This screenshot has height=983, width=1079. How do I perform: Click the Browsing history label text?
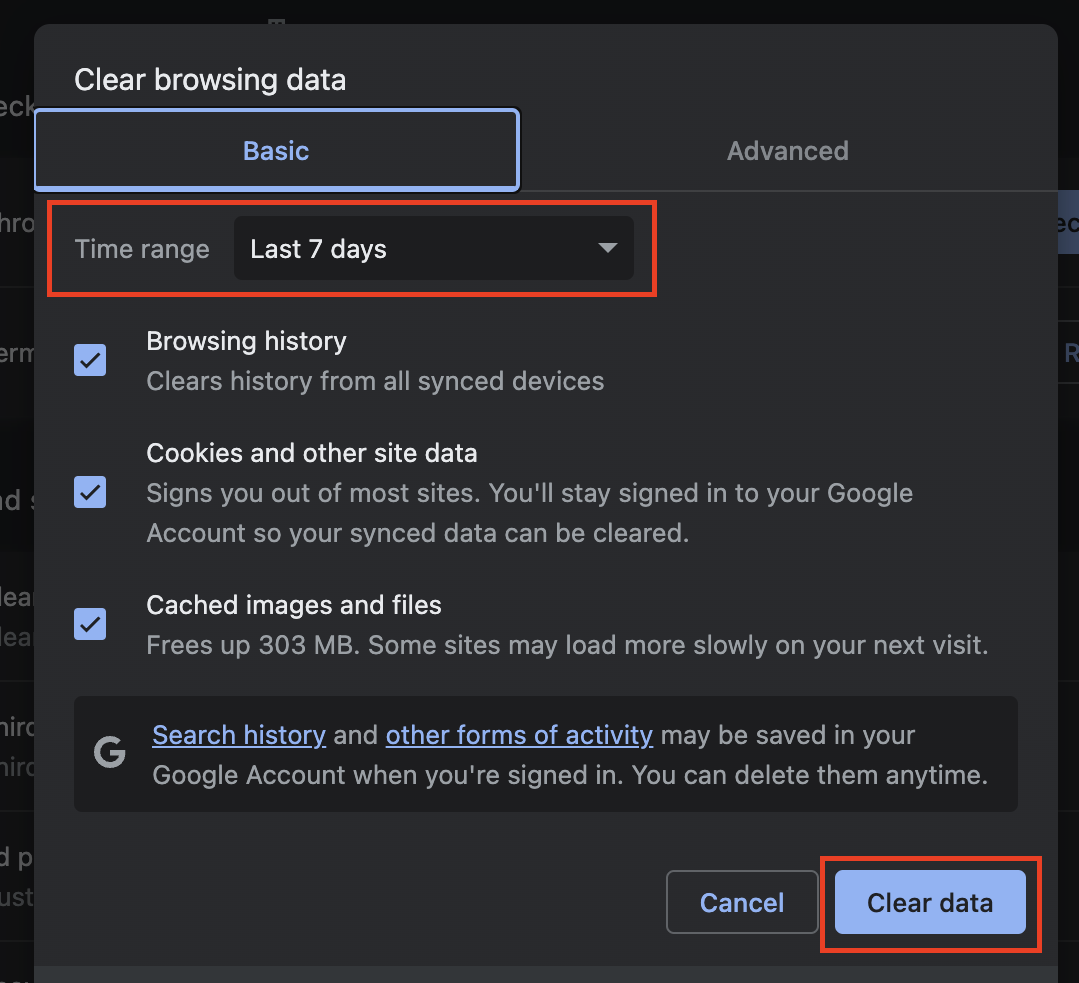pos(246,341)
